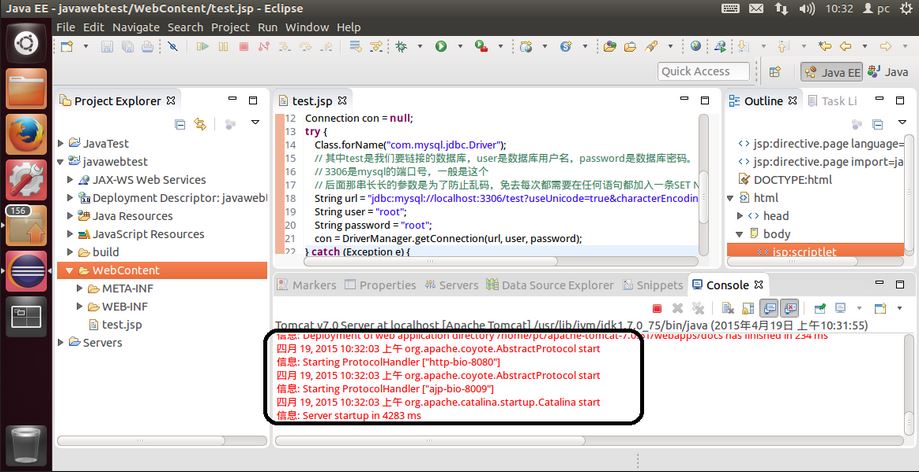919x472 pixels.
Task: Click the New wizard icon in toolbar
Action: 68,46
